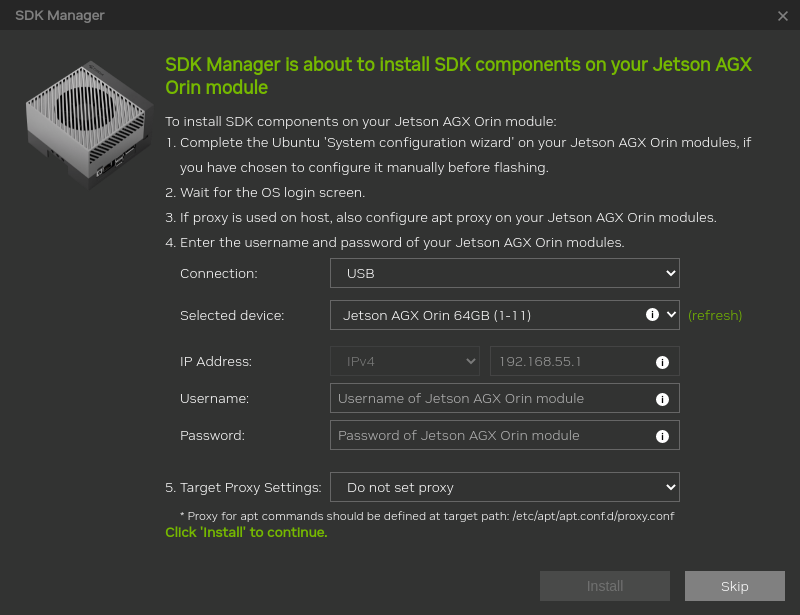This screenshot has height=615, width=800.
Task: Open the Connection dropdown showing USB
Action: point(504,272)
